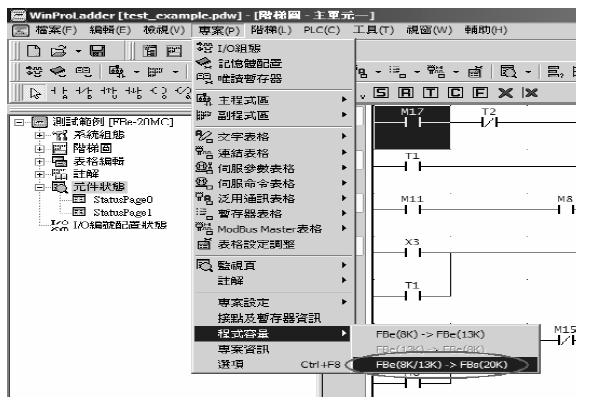
Task: Choose 專案資訊 menu entry
Action: pos(273,349)
